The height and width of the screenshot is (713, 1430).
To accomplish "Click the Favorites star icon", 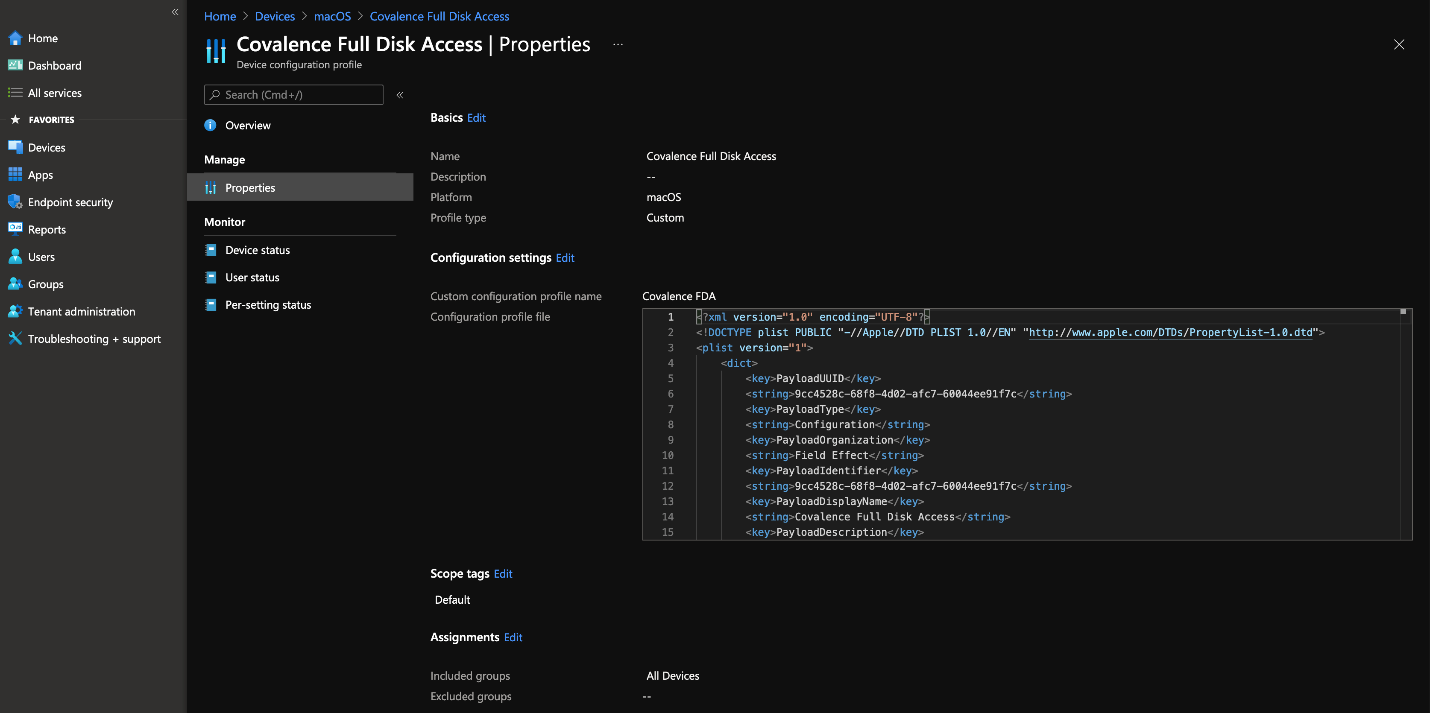I will (15, 120).
